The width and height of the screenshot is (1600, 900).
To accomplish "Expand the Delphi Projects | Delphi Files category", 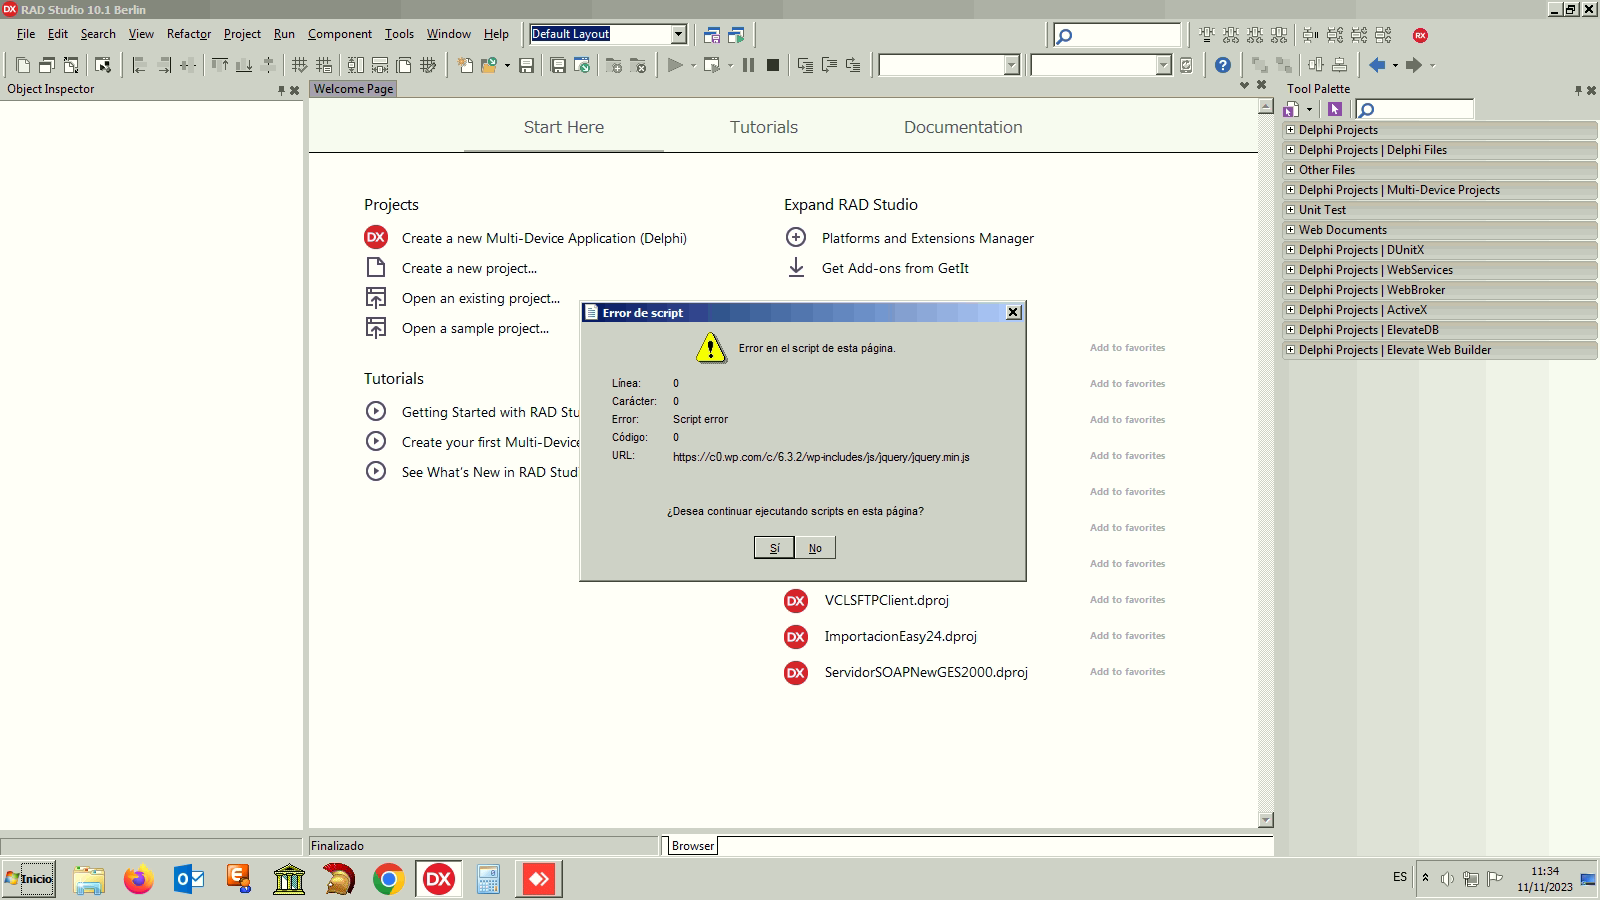I will click(x=1290, y=150).
